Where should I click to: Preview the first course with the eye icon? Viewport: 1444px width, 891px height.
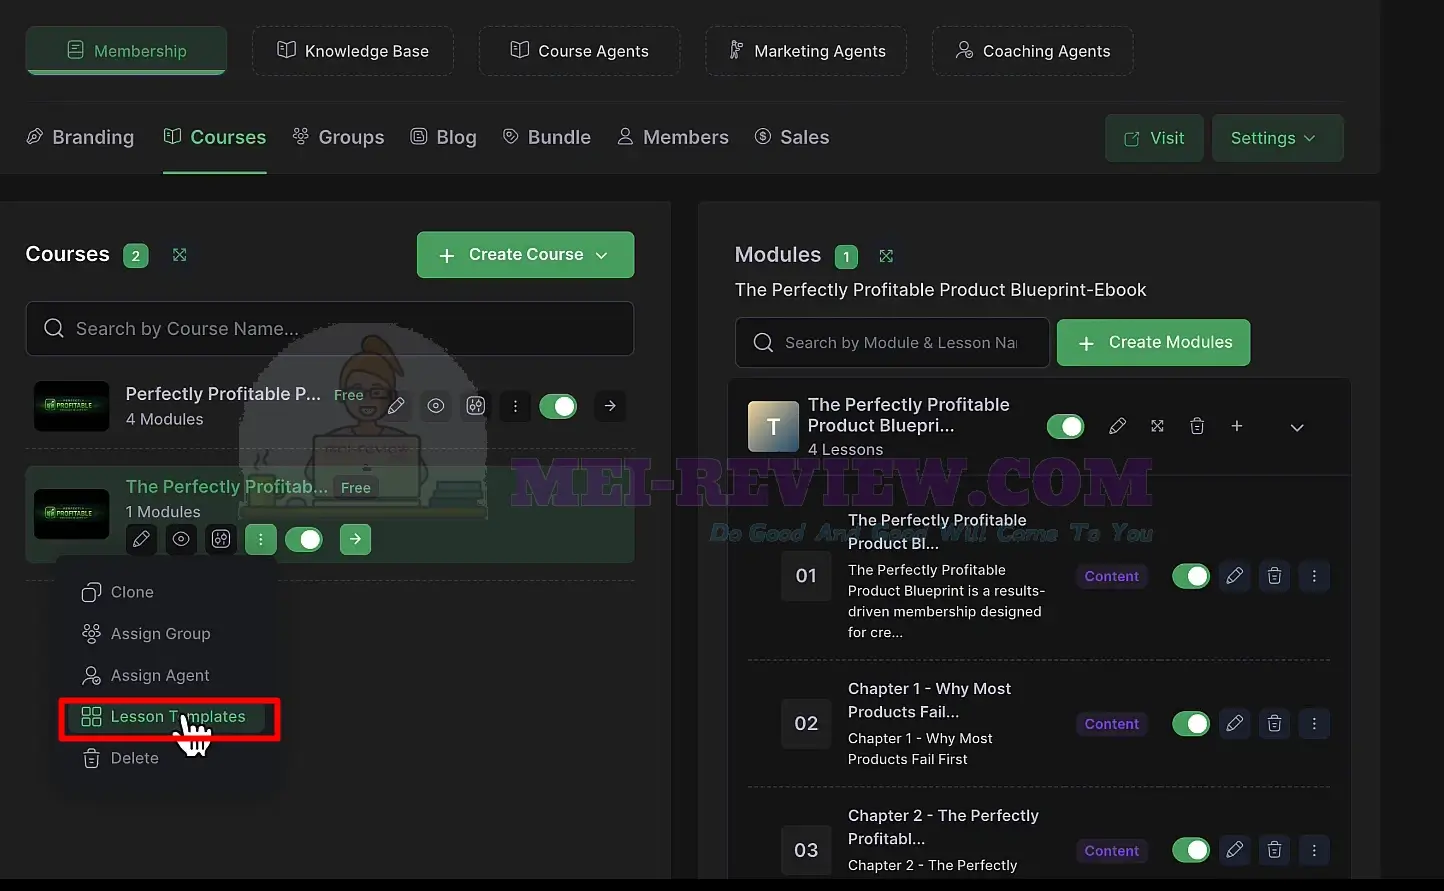436,406
